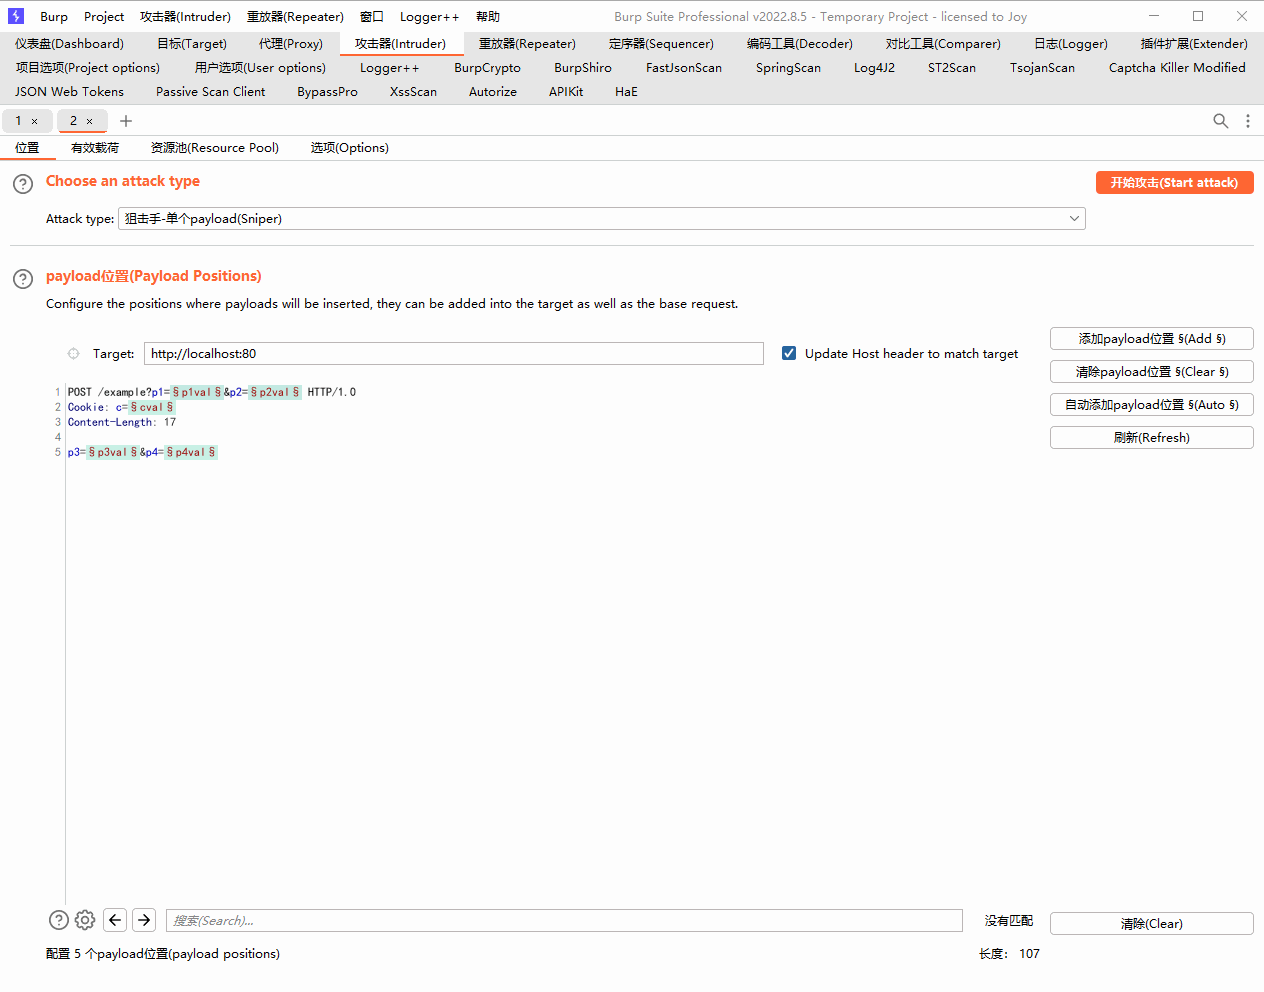Switch to the 选项(Options) sub-tab
The height and width of the screenshot is (992, 1264).
349,148
